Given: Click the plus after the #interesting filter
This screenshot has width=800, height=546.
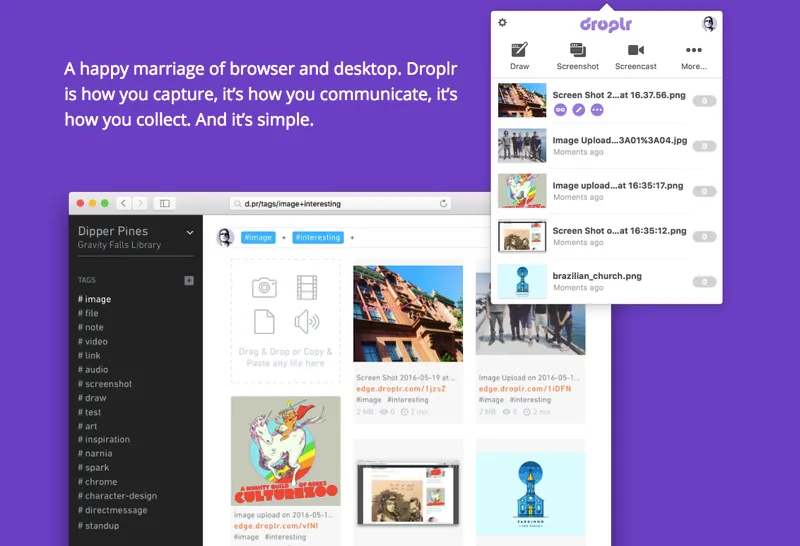Looking at the screenshot, I should pyautogui.click(x=352, y=237).
